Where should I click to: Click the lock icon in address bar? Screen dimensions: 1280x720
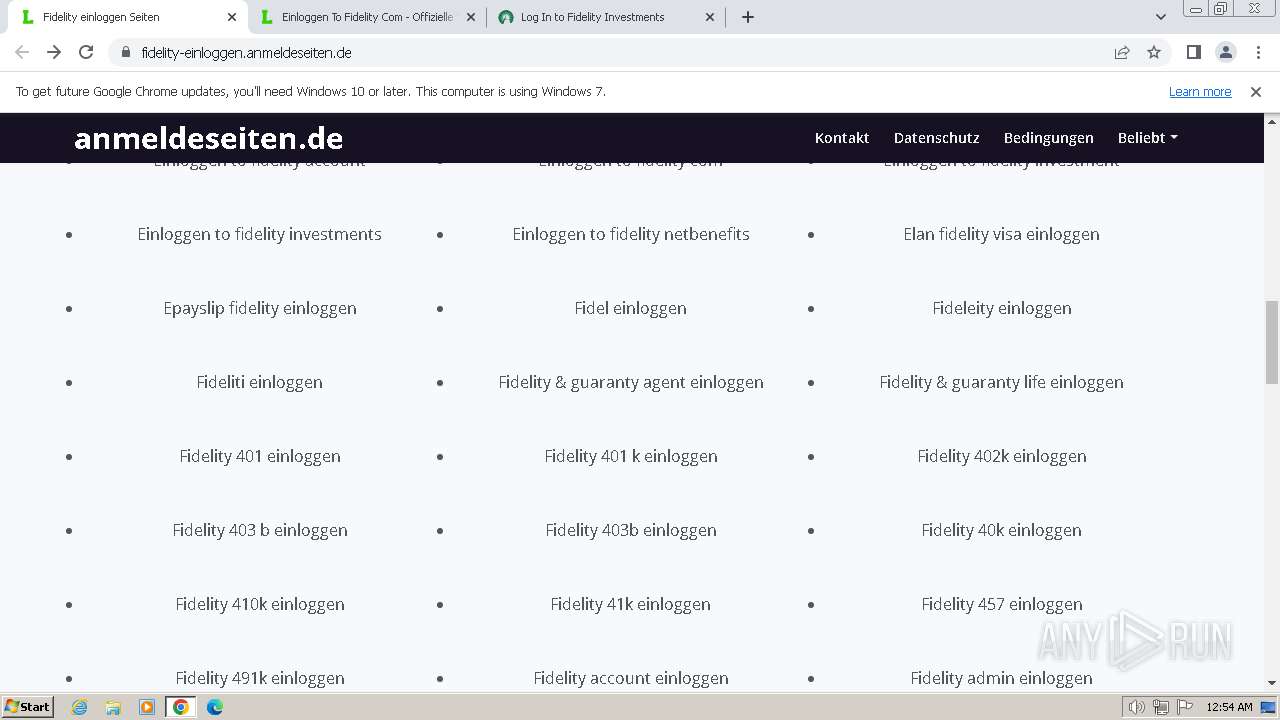pyautogui.click(x=126, y=53)
